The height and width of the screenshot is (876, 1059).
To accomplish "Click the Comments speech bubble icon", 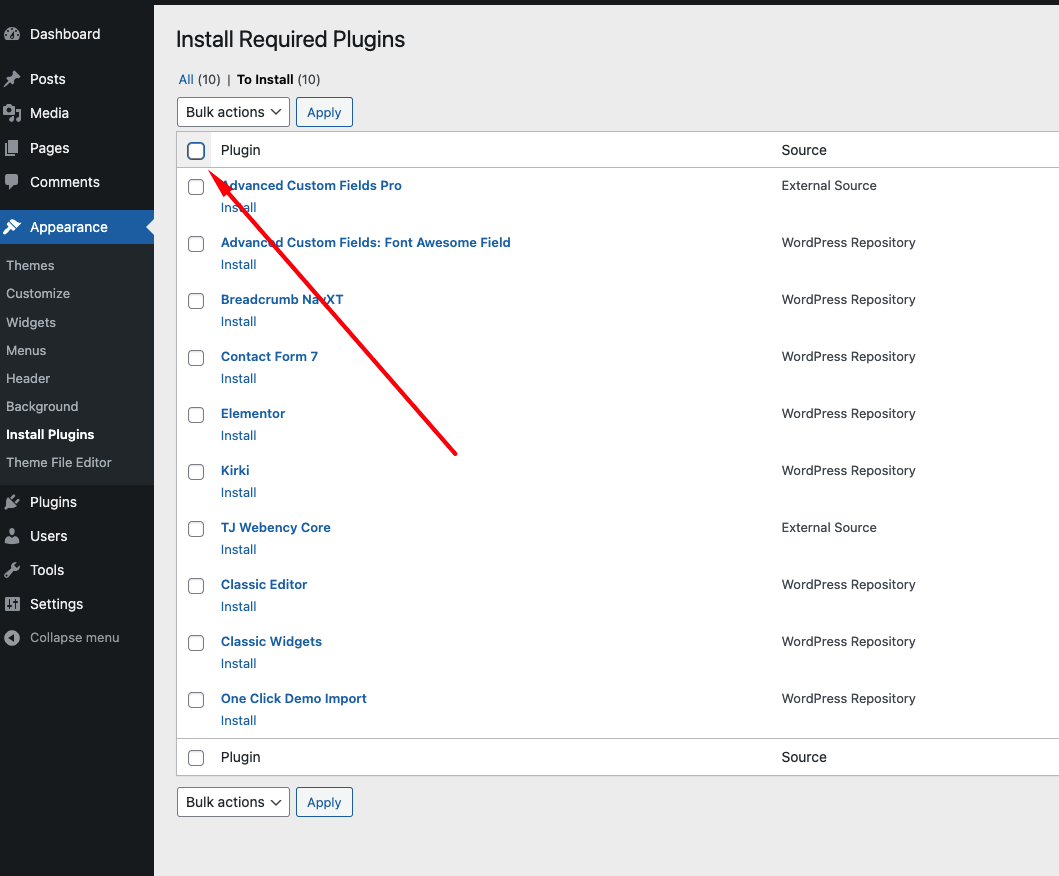I will [12, 182].
